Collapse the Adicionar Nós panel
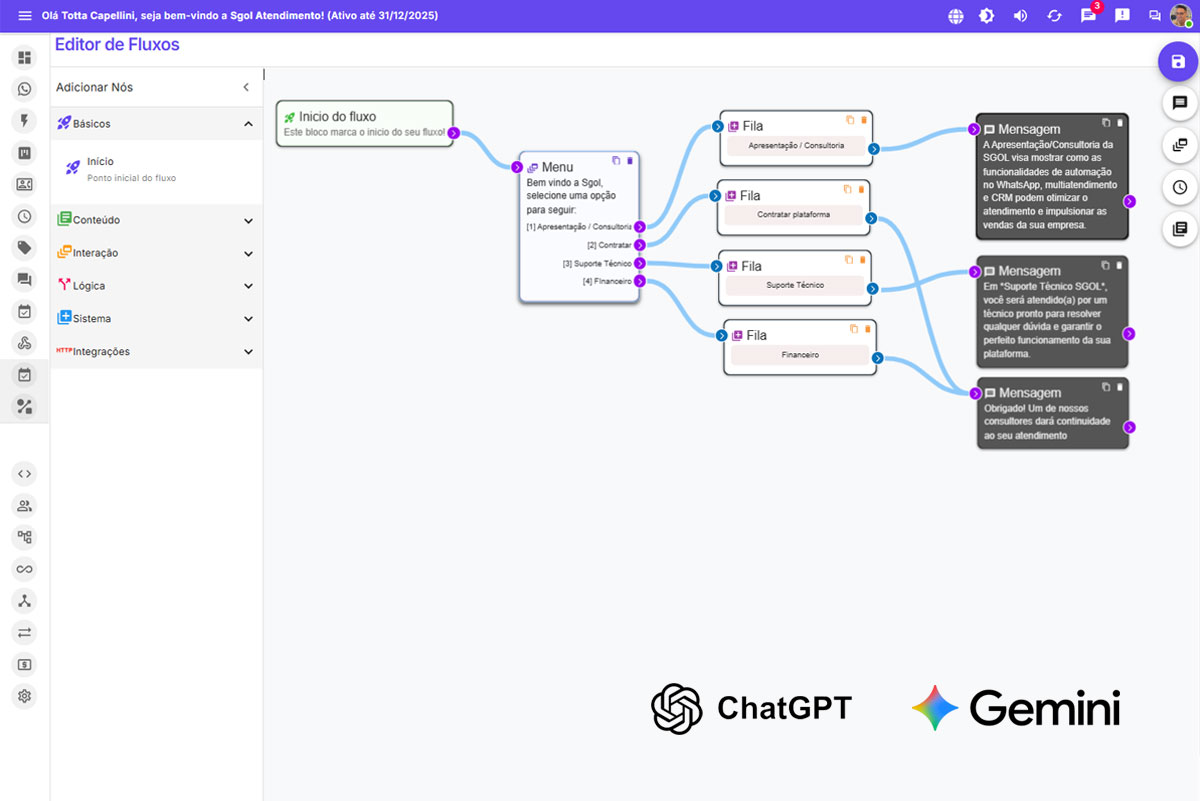1200x801 pixels. [246, 88]
